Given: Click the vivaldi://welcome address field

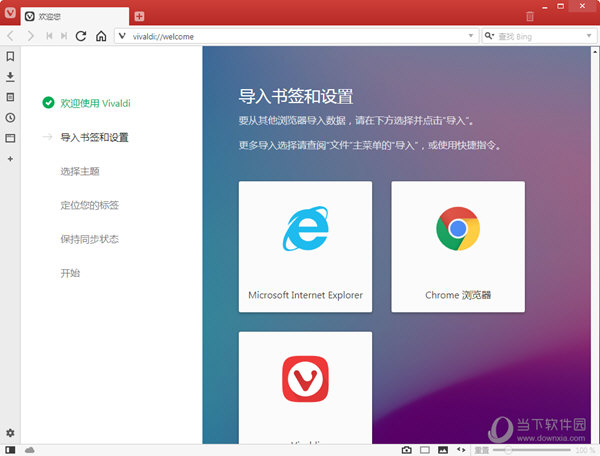Looking at the screenshot, I should pos(296,36).
